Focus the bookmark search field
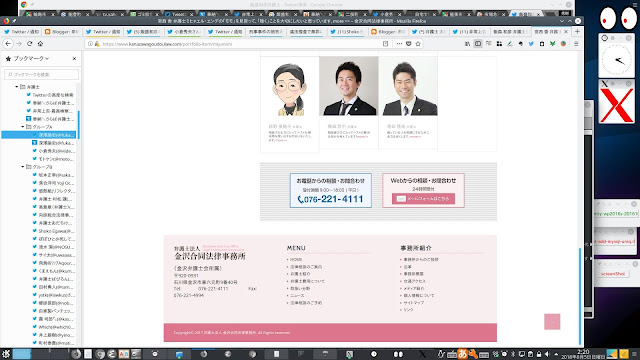640x360 pixels. point(41,75)
